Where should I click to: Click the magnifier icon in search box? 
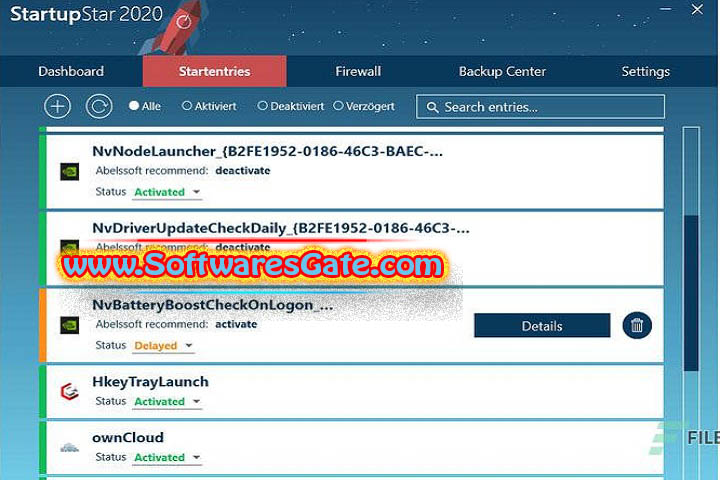(432, 107)
